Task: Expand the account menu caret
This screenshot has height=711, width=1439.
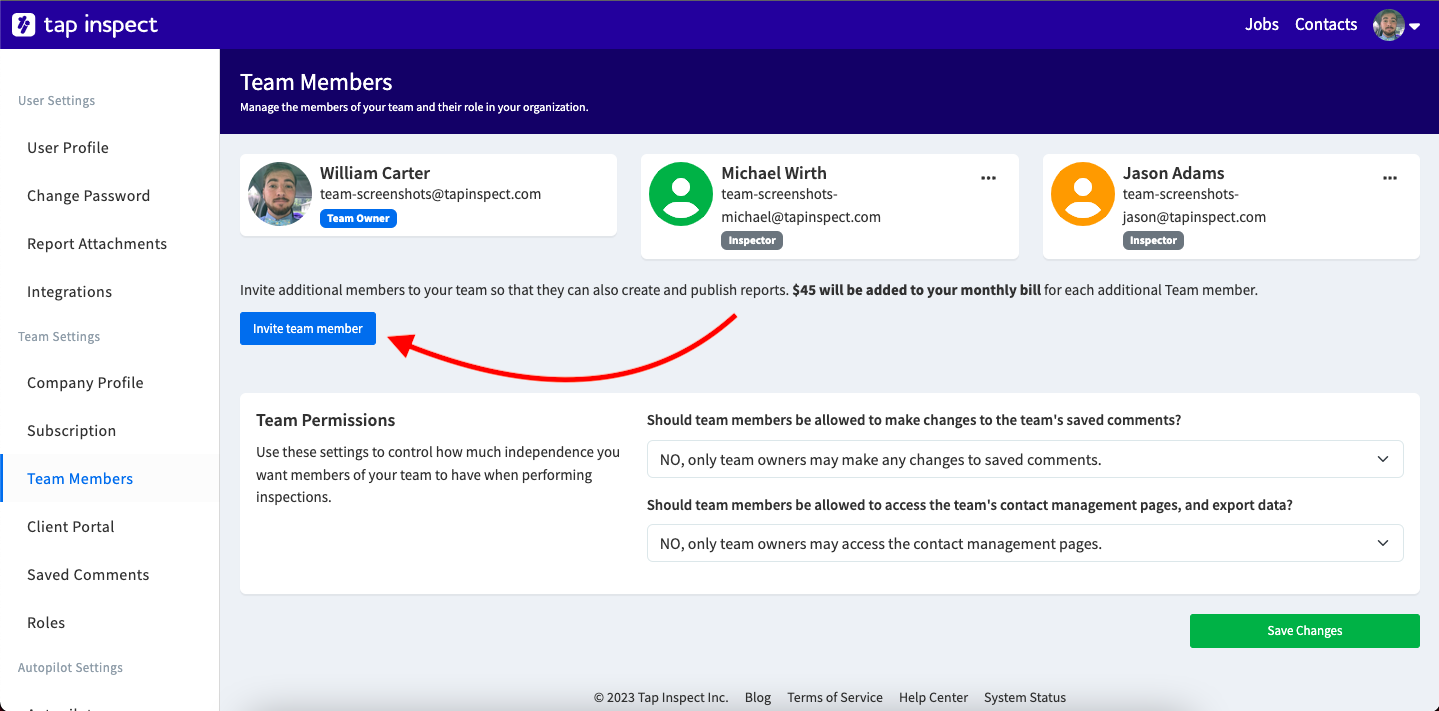Action: pos(1415,27)
